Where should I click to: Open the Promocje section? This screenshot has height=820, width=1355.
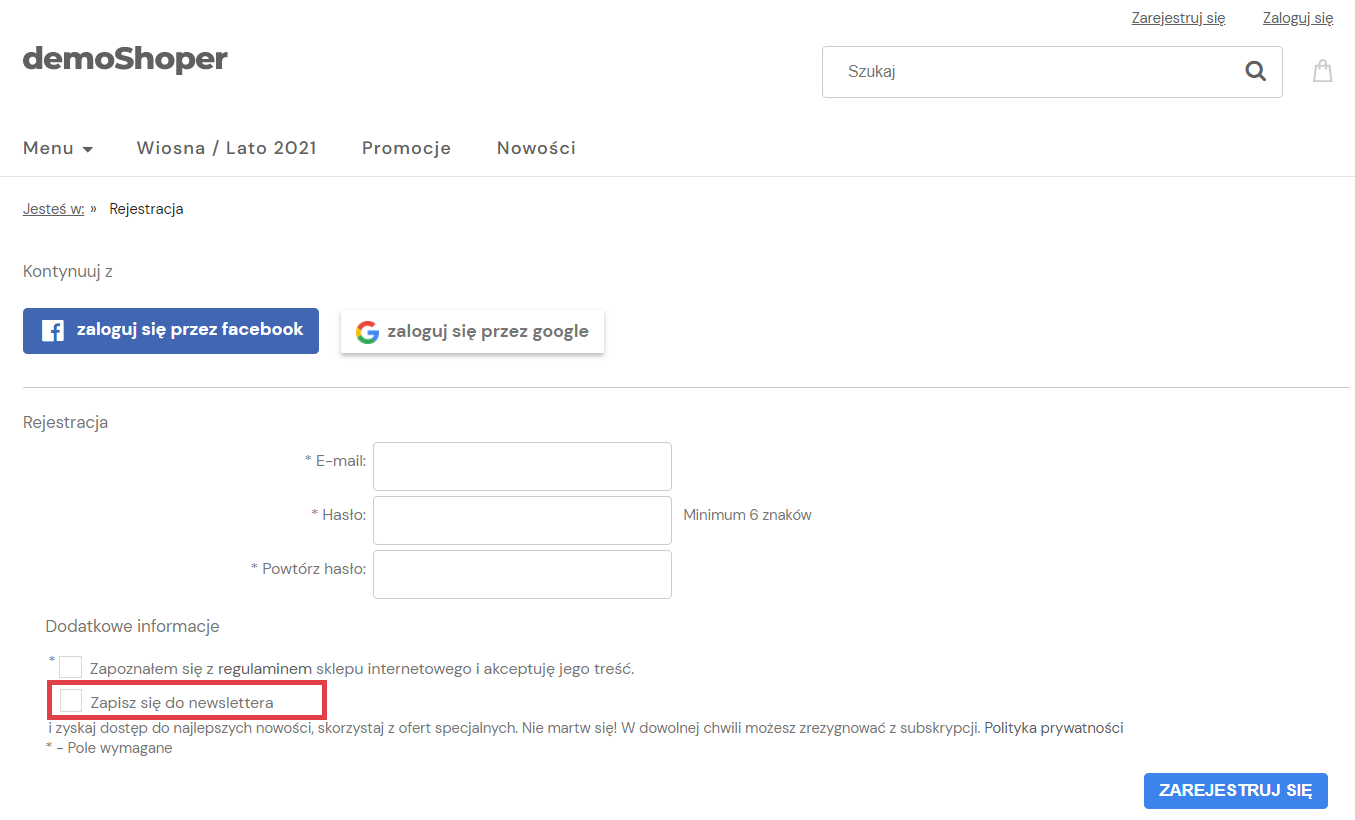[406, 147]
